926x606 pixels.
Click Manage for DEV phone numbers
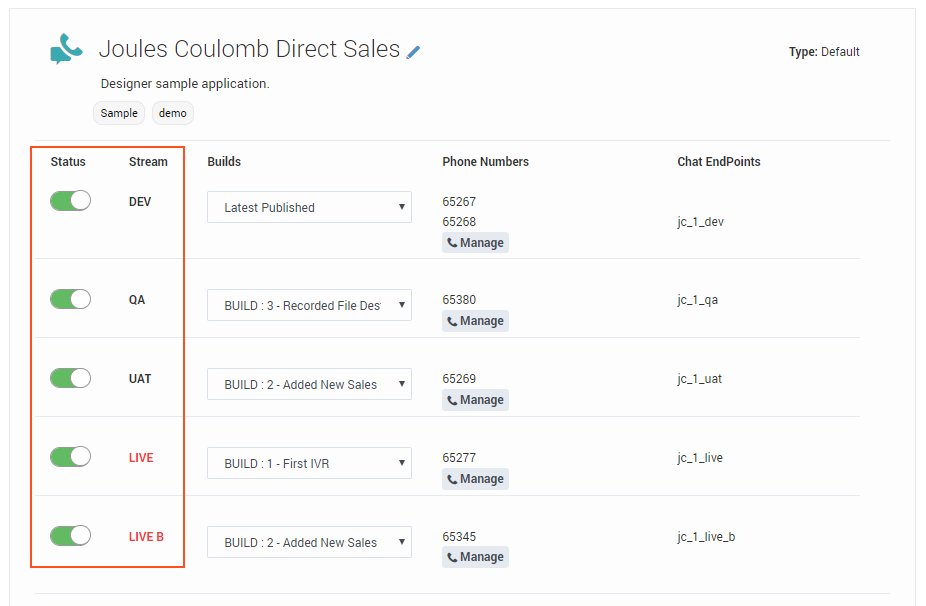point(475,242)
